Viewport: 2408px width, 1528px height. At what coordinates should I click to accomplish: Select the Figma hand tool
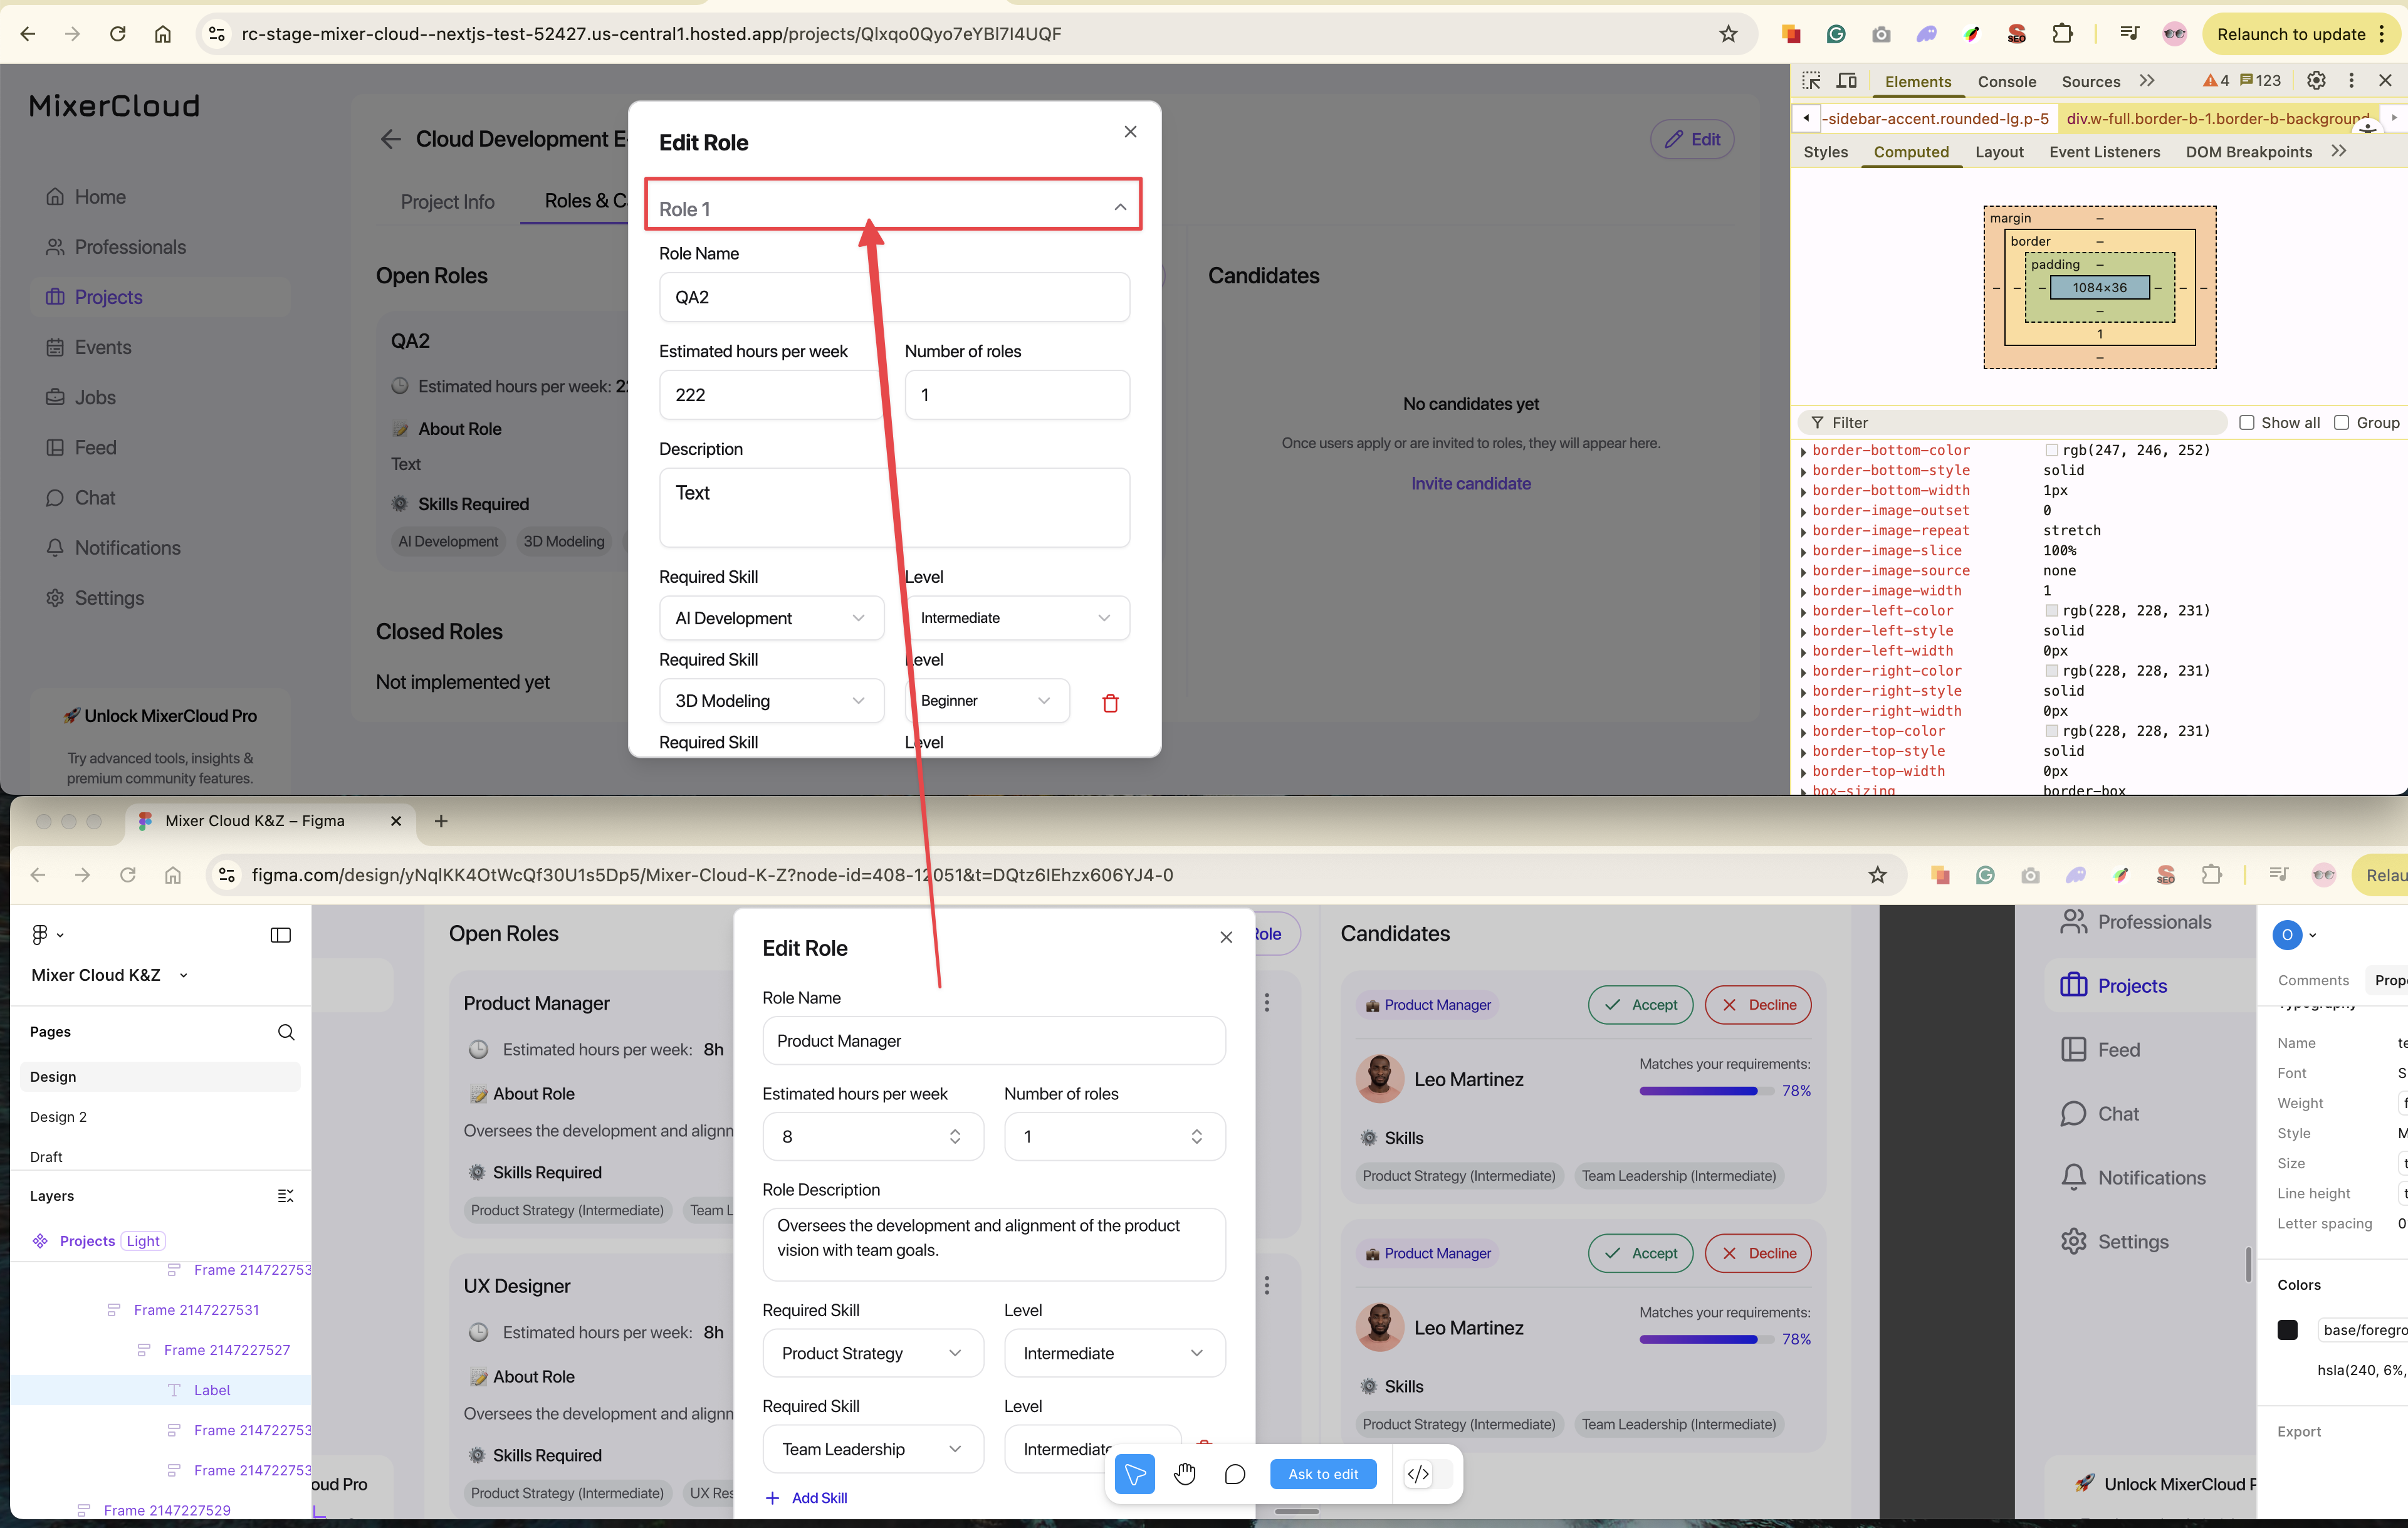[1184, 1474]
